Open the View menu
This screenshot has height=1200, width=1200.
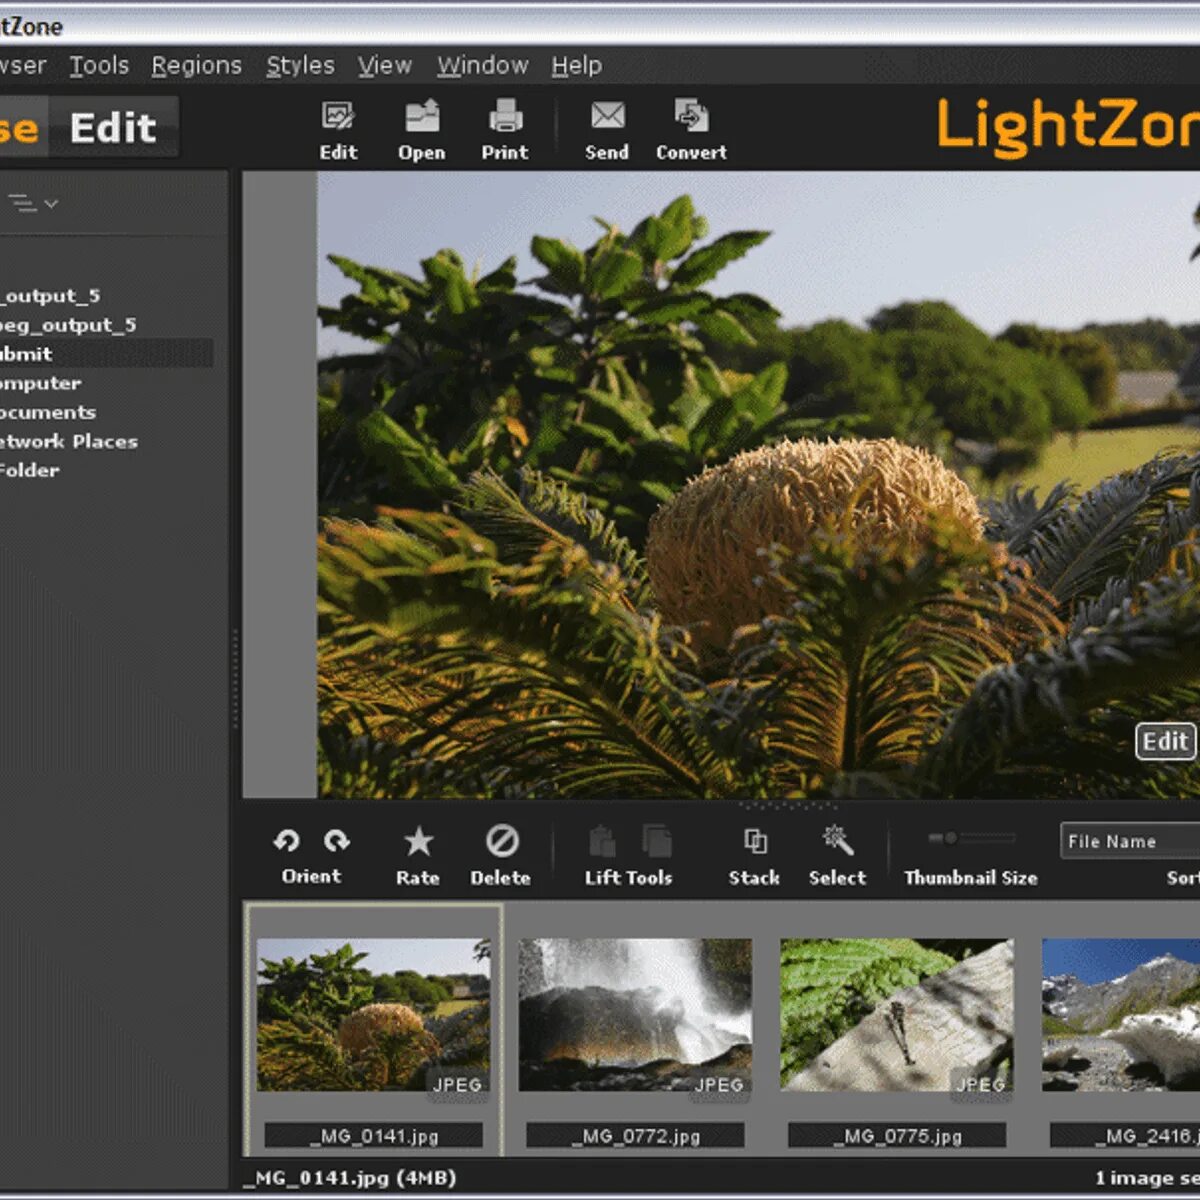(x=385, y=66)
